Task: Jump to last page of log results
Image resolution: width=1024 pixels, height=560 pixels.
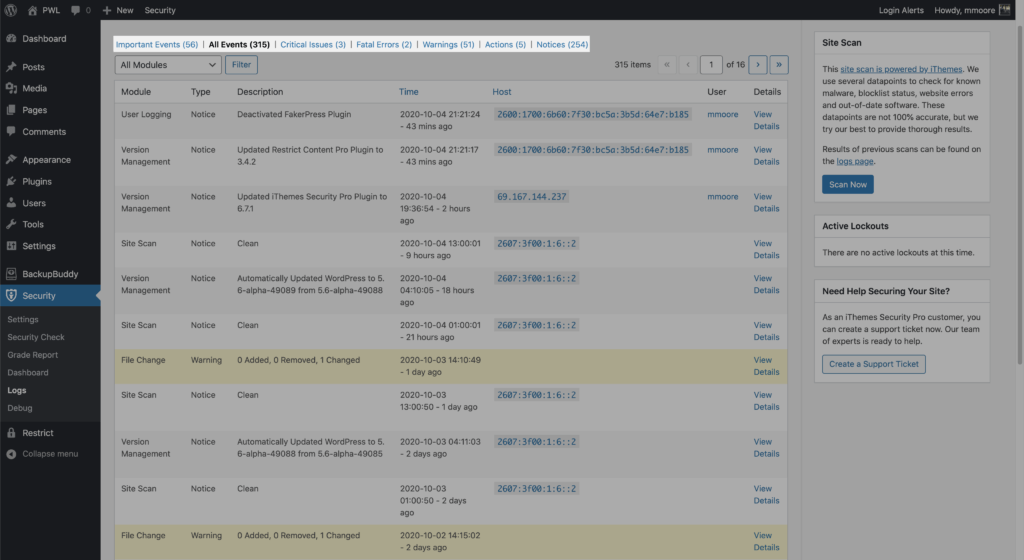Action: (778, 65)
